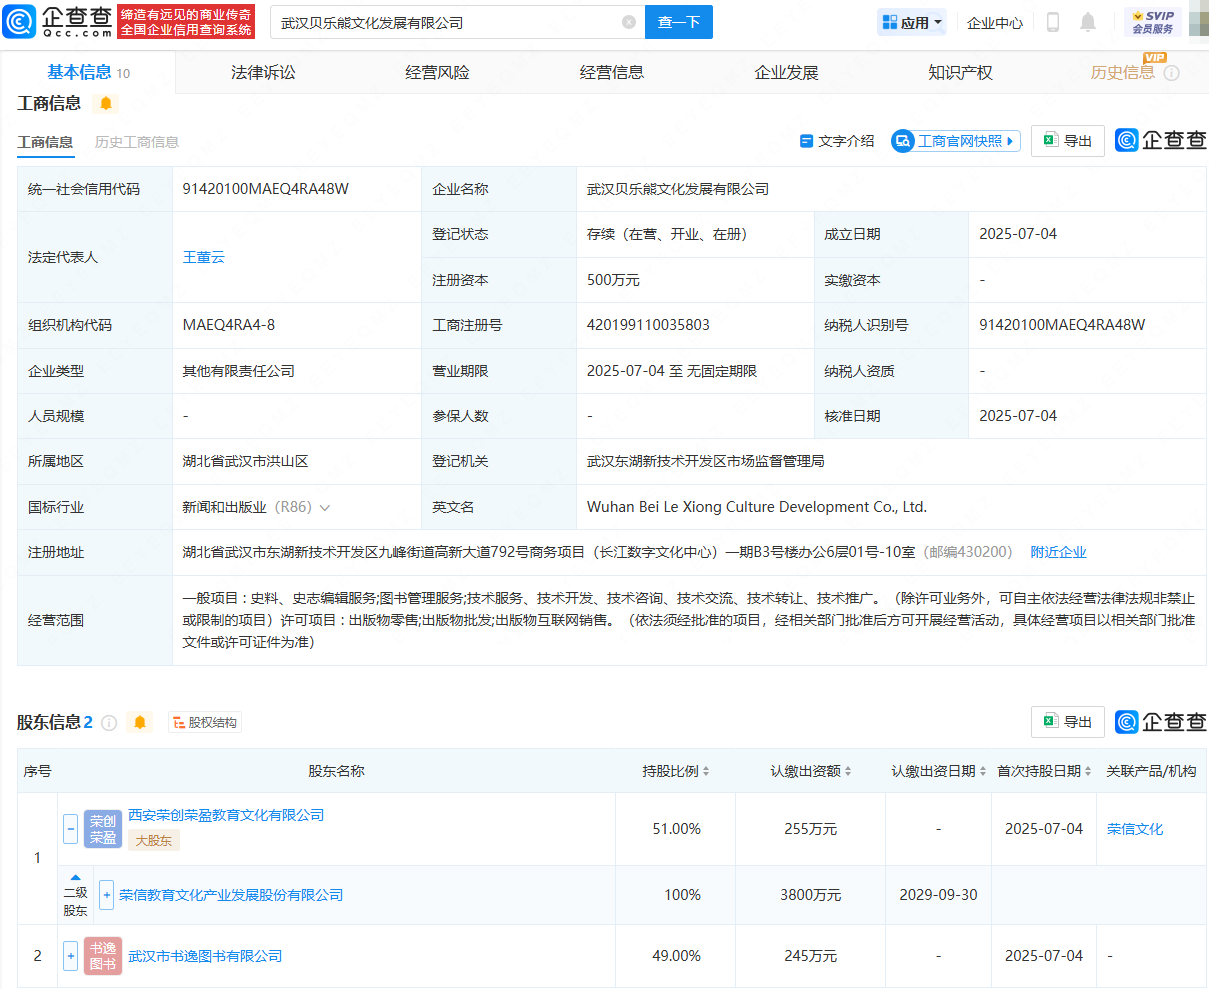Click credit code 91420100MAEQ4RA48W value

(266, 189)
